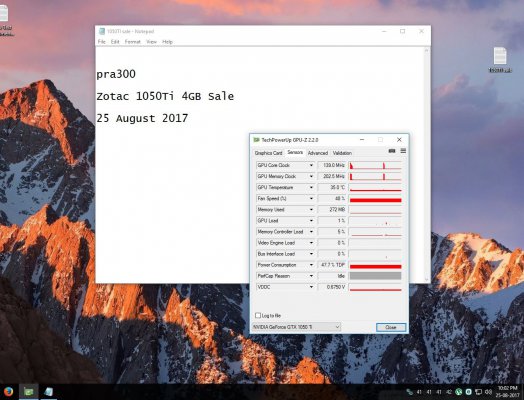Viewport: 524px width, 400px height.
Task: Expand the Power Consumption sensor dropdown
Action: (x=311, y=265)
